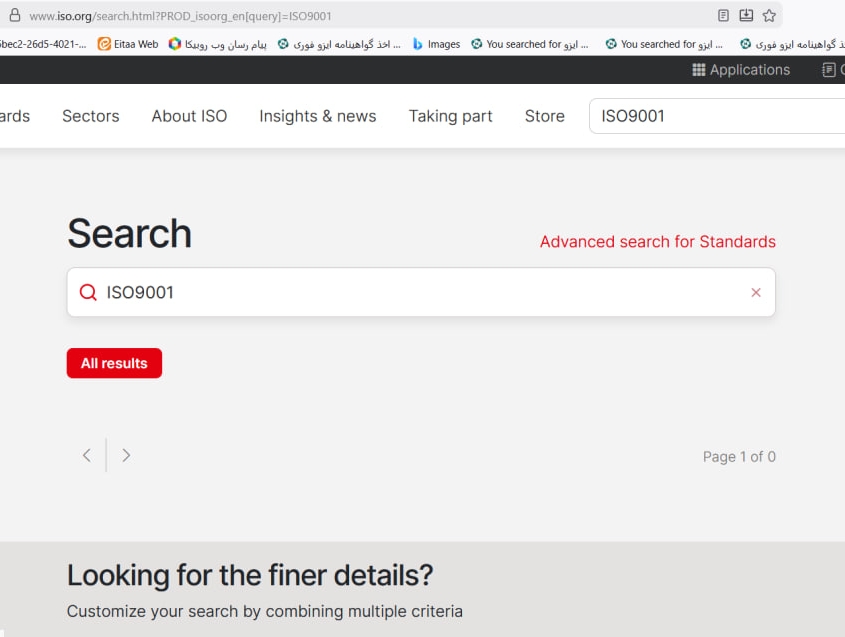845x637 pixels.
Task: Open the About ISO menu
Action: (189, 116)
